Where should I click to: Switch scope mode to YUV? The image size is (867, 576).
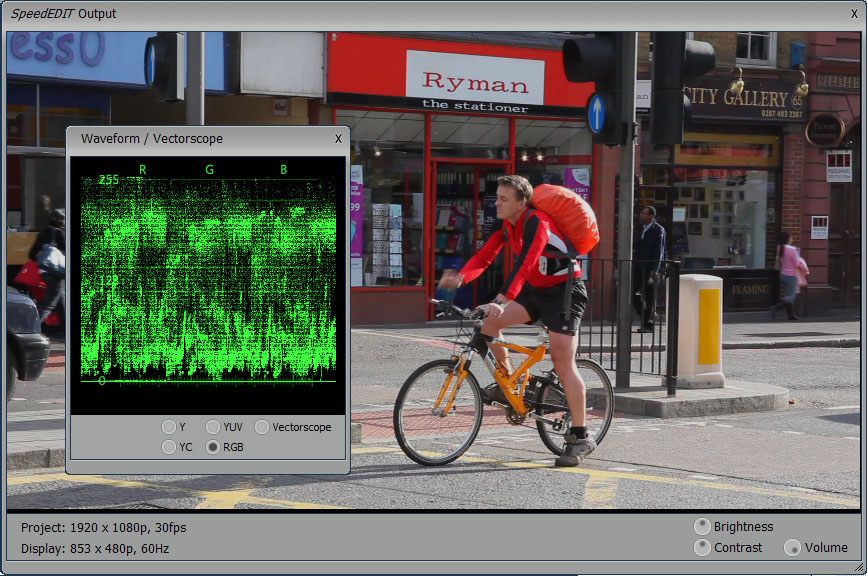tap(213, 427)
